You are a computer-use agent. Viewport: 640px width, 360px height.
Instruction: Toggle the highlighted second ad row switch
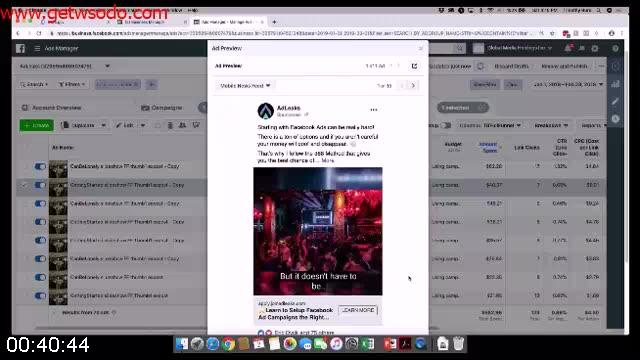point(40,185)
